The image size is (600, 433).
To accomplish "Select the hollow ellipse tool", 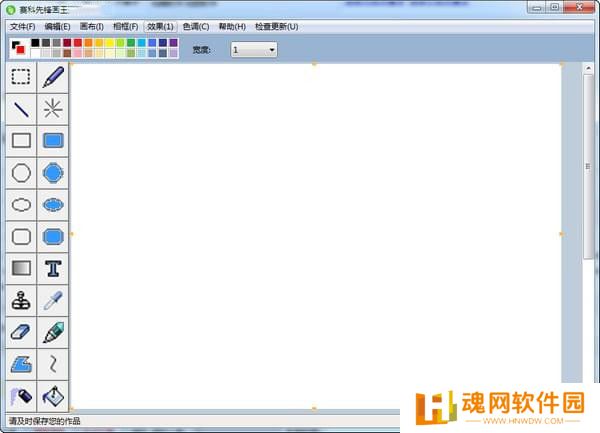I will [x=21, y=205].
